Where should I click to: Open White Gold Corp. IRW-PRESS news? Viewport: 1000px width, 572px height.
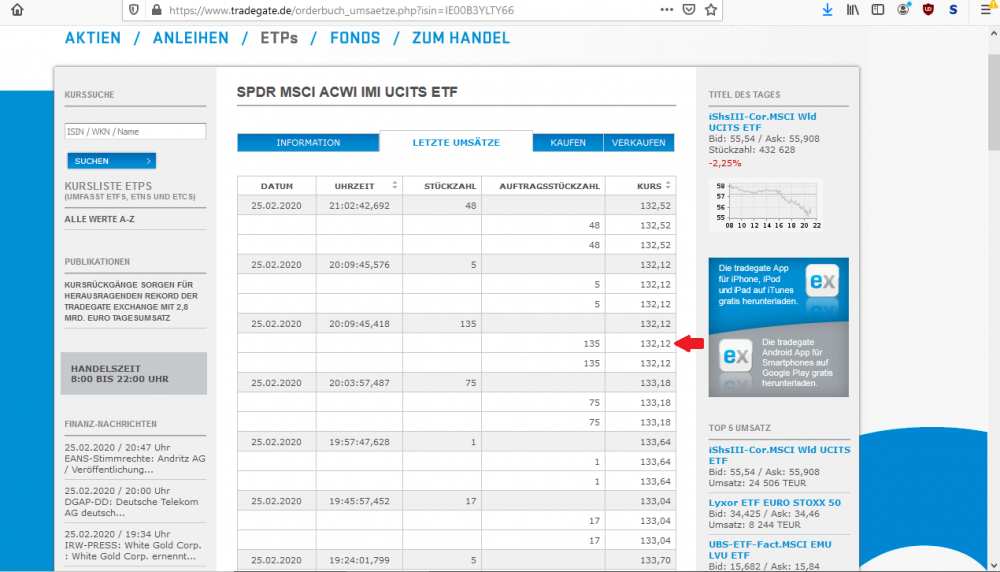click(133, 545)
